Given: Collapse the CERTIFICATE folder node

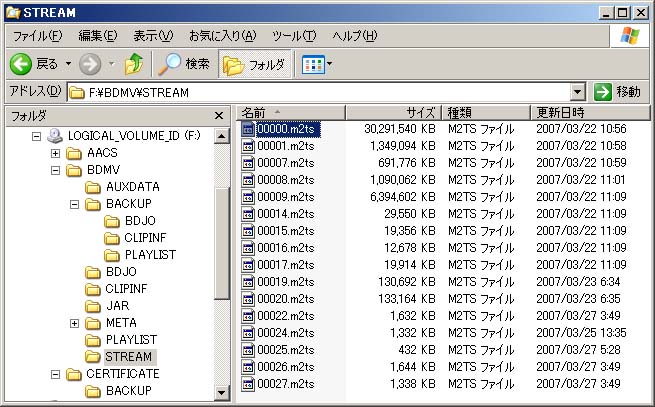Looking at the screenshot, I should click(x=55, y=374).
